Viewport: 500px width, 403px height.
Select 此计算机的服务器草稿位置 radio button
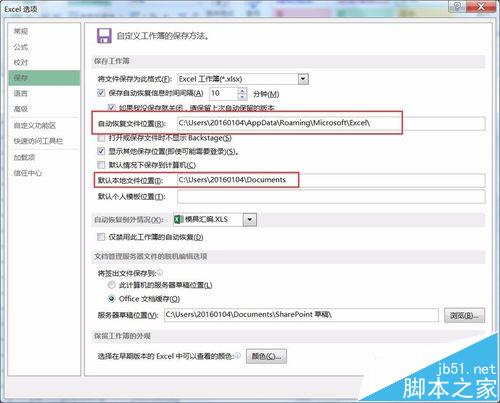pyautogui.click(x=111, y=285)
